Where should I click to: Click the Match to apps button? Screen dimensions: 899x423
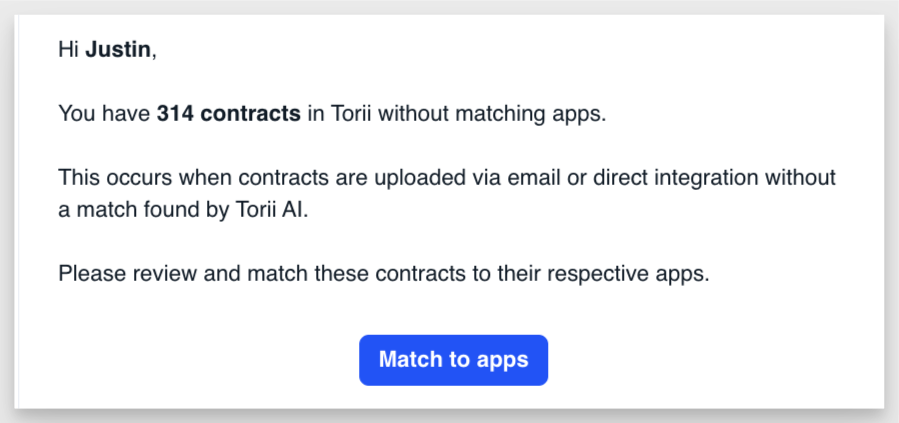click(x=454, y=360)
